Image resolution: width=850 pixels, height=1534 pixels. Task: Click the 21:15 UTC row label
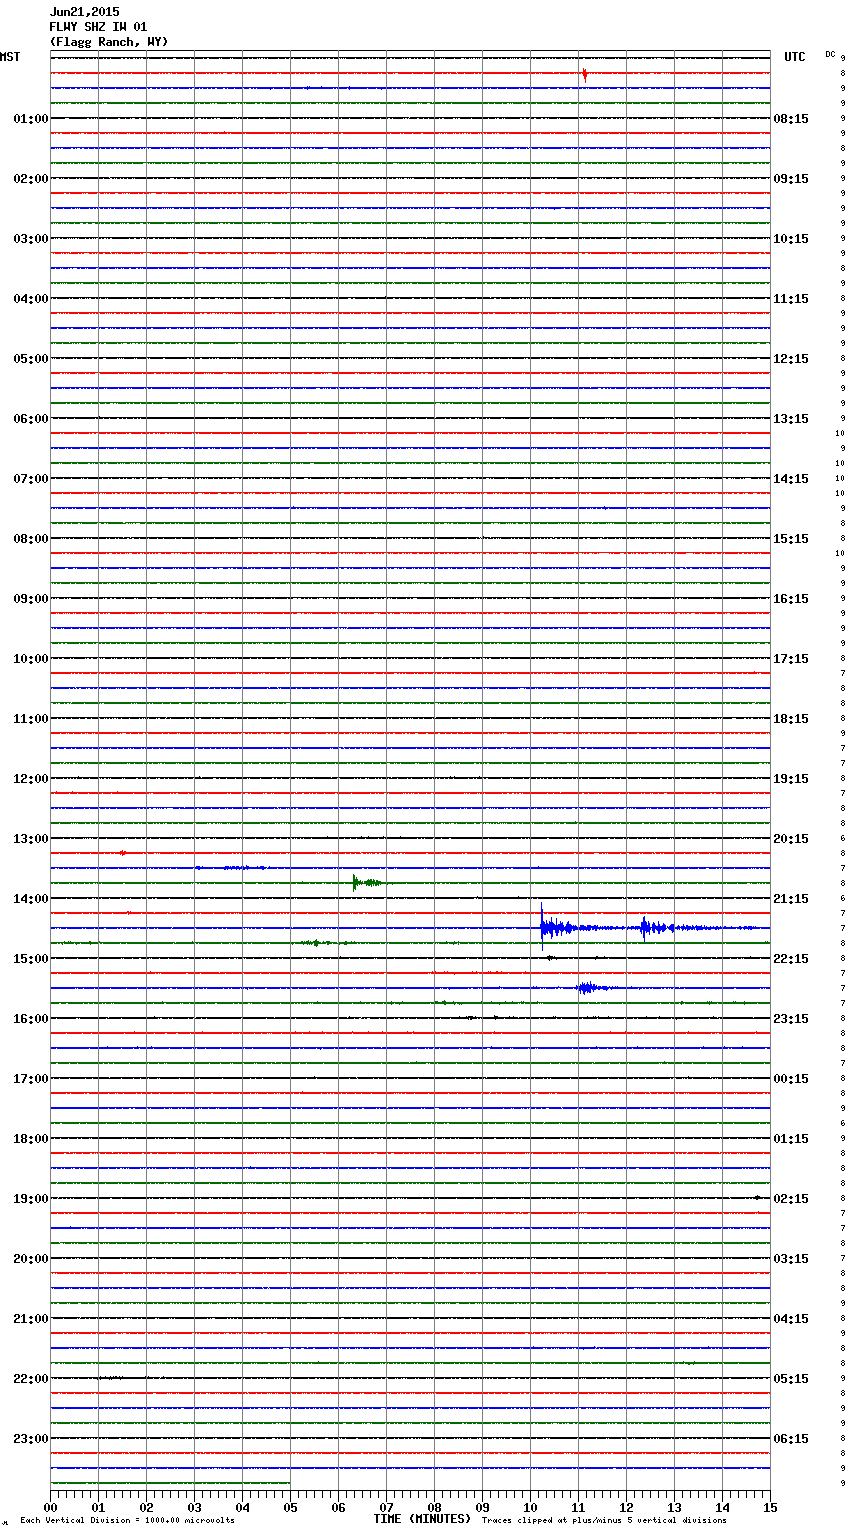(791, 899)
